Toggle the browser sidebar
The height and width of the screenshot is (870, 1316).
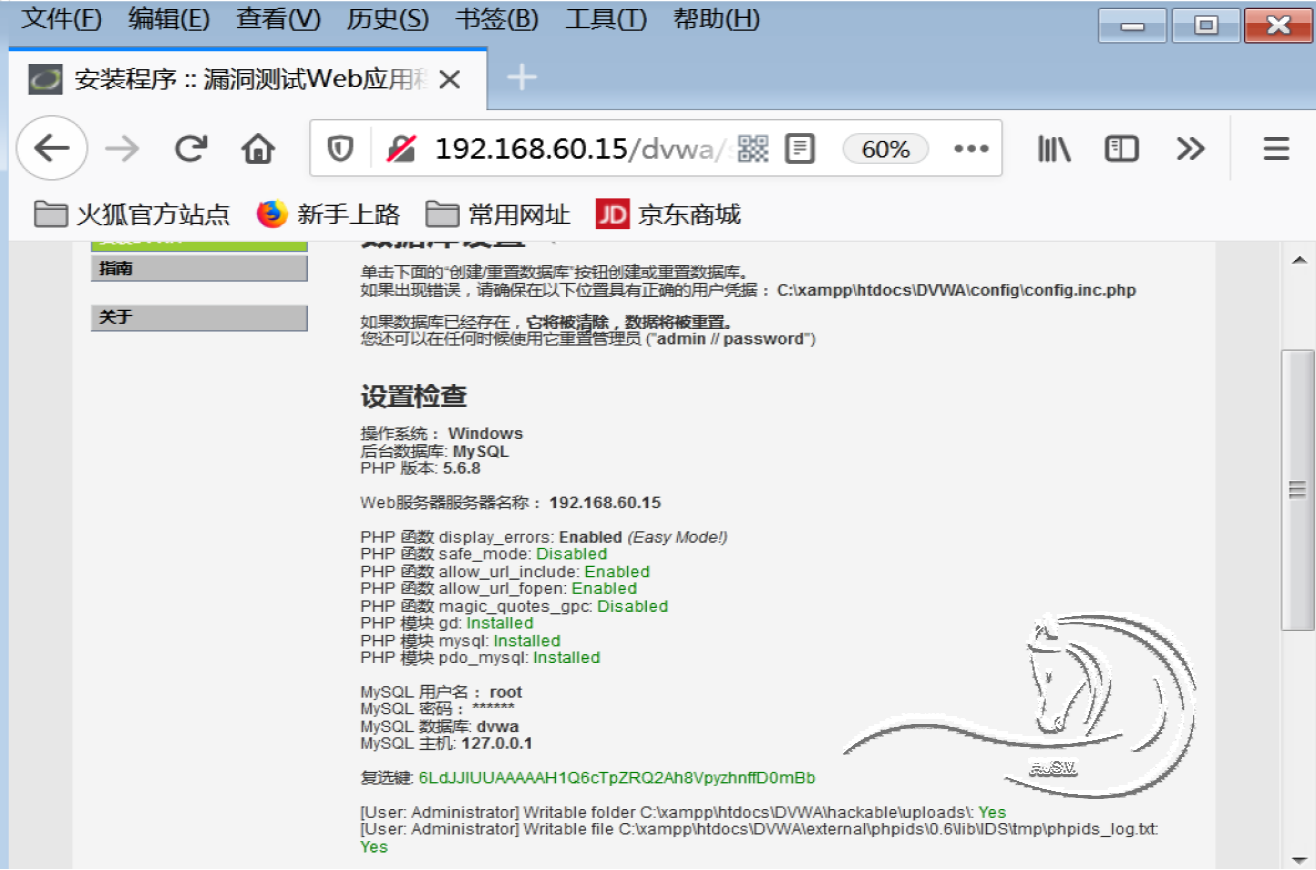click(x=1121, y=147)
